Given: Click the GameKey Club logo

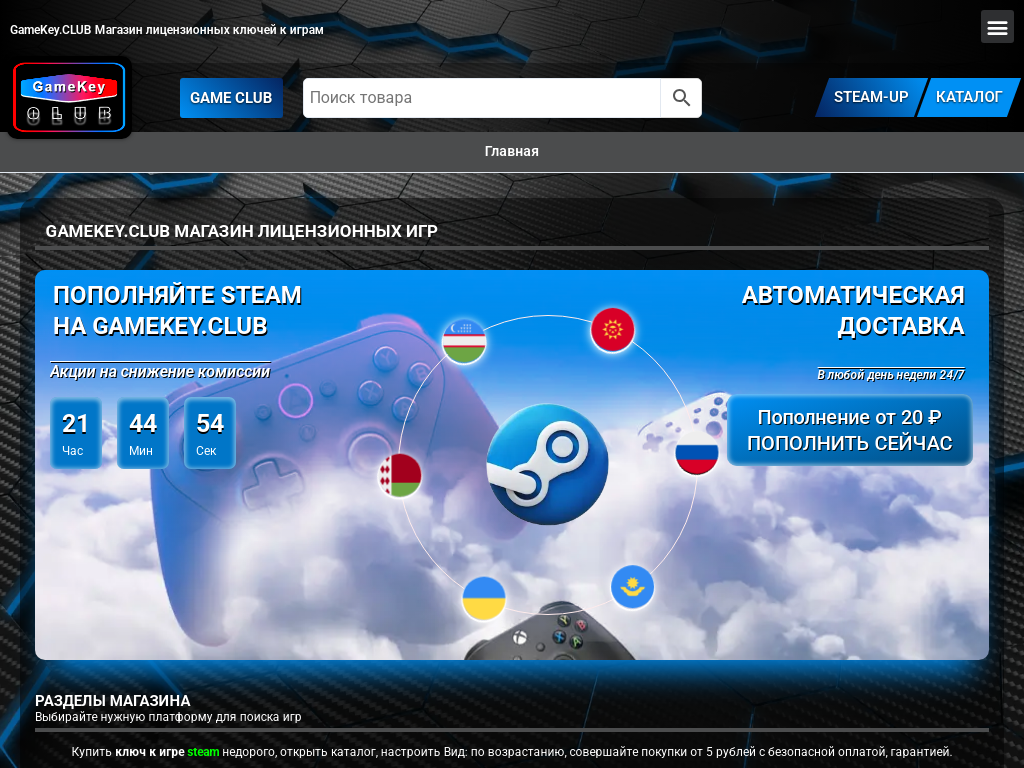Looking at the screenshot, I should (69, 97).
